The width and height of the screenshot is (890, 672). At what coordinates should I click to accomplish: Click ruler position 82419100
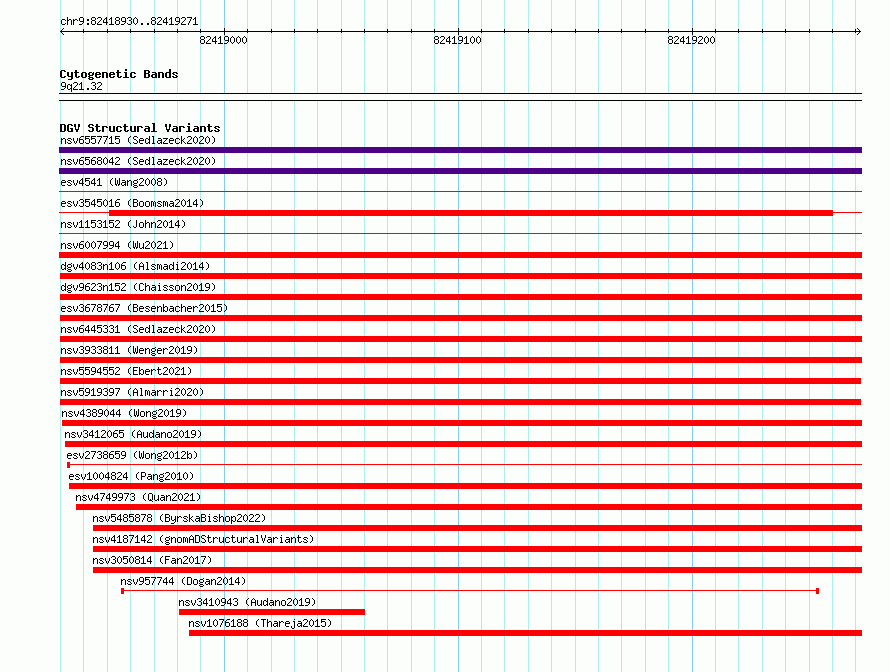[x=457, y=40]
